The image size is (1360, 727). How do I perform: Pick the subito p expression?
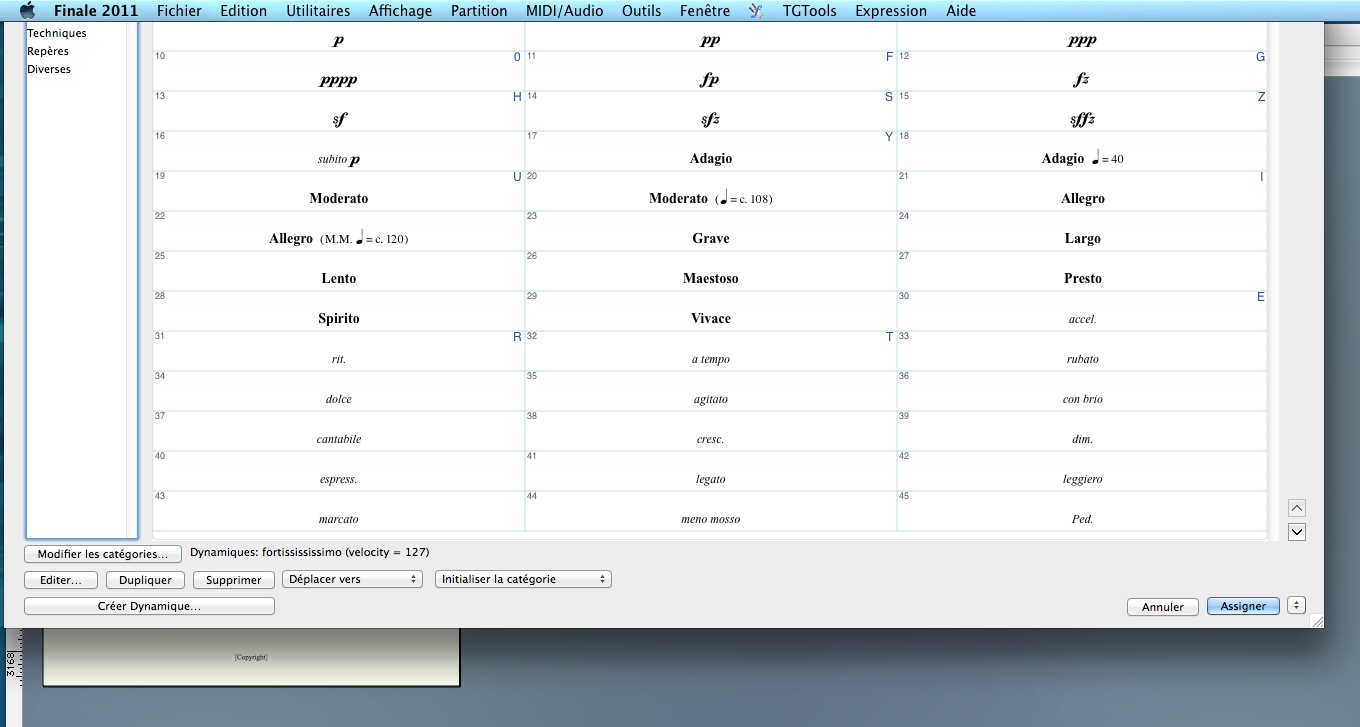338,159
